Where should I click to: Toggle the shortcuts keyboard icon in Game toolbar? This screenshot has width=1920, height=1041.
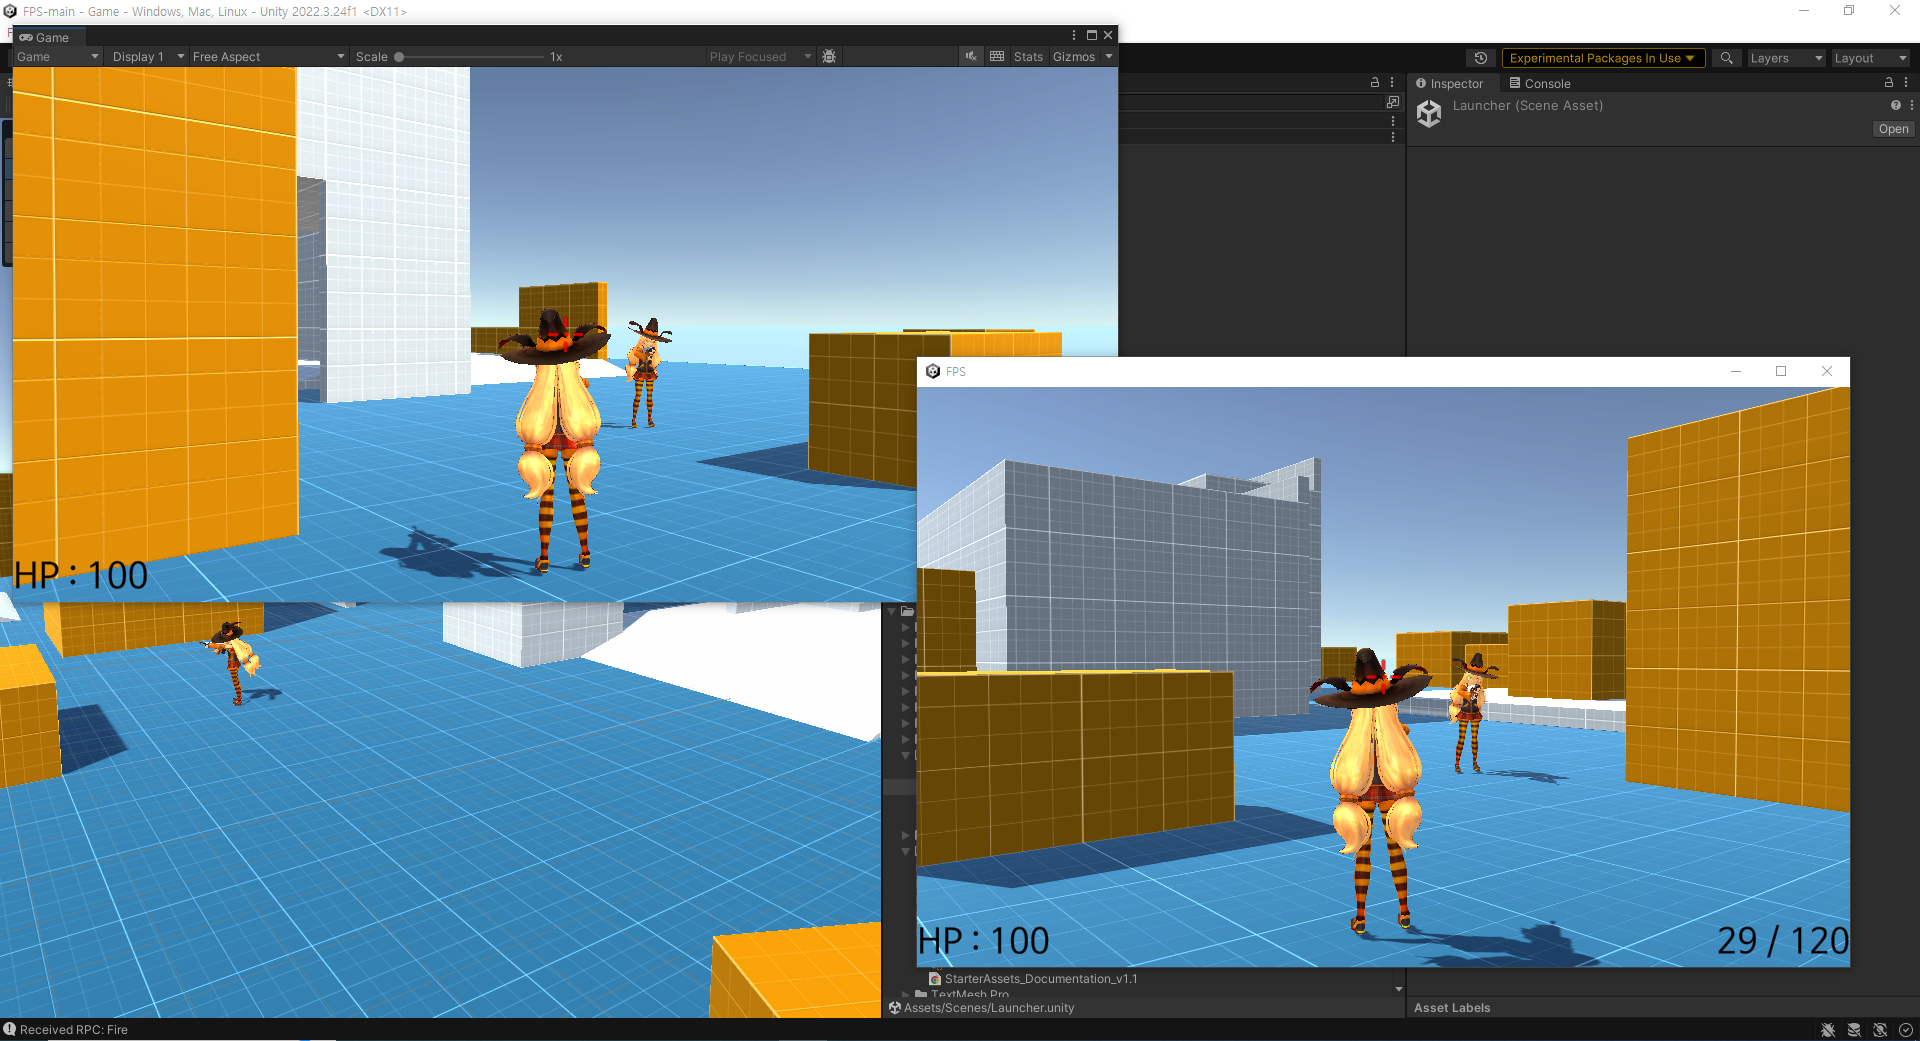tap(997, 57)
